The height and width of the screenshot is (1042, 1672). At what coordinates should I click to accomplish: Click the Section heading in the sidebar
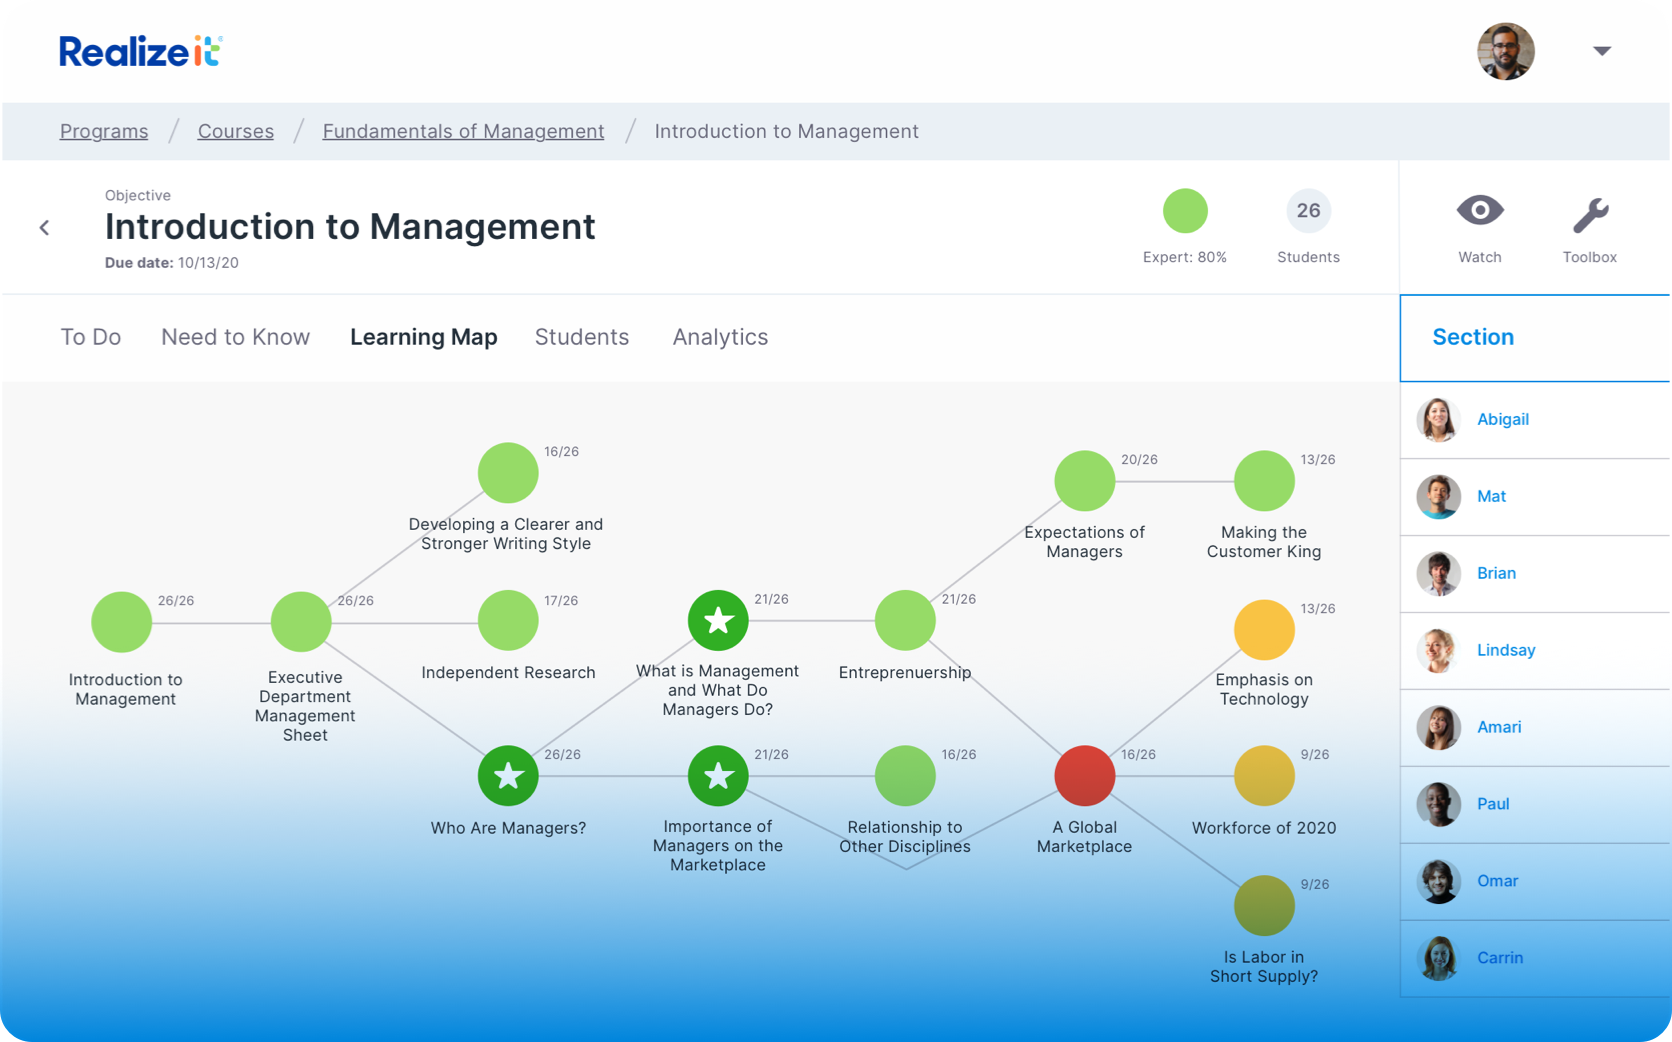pos(1473,337)
